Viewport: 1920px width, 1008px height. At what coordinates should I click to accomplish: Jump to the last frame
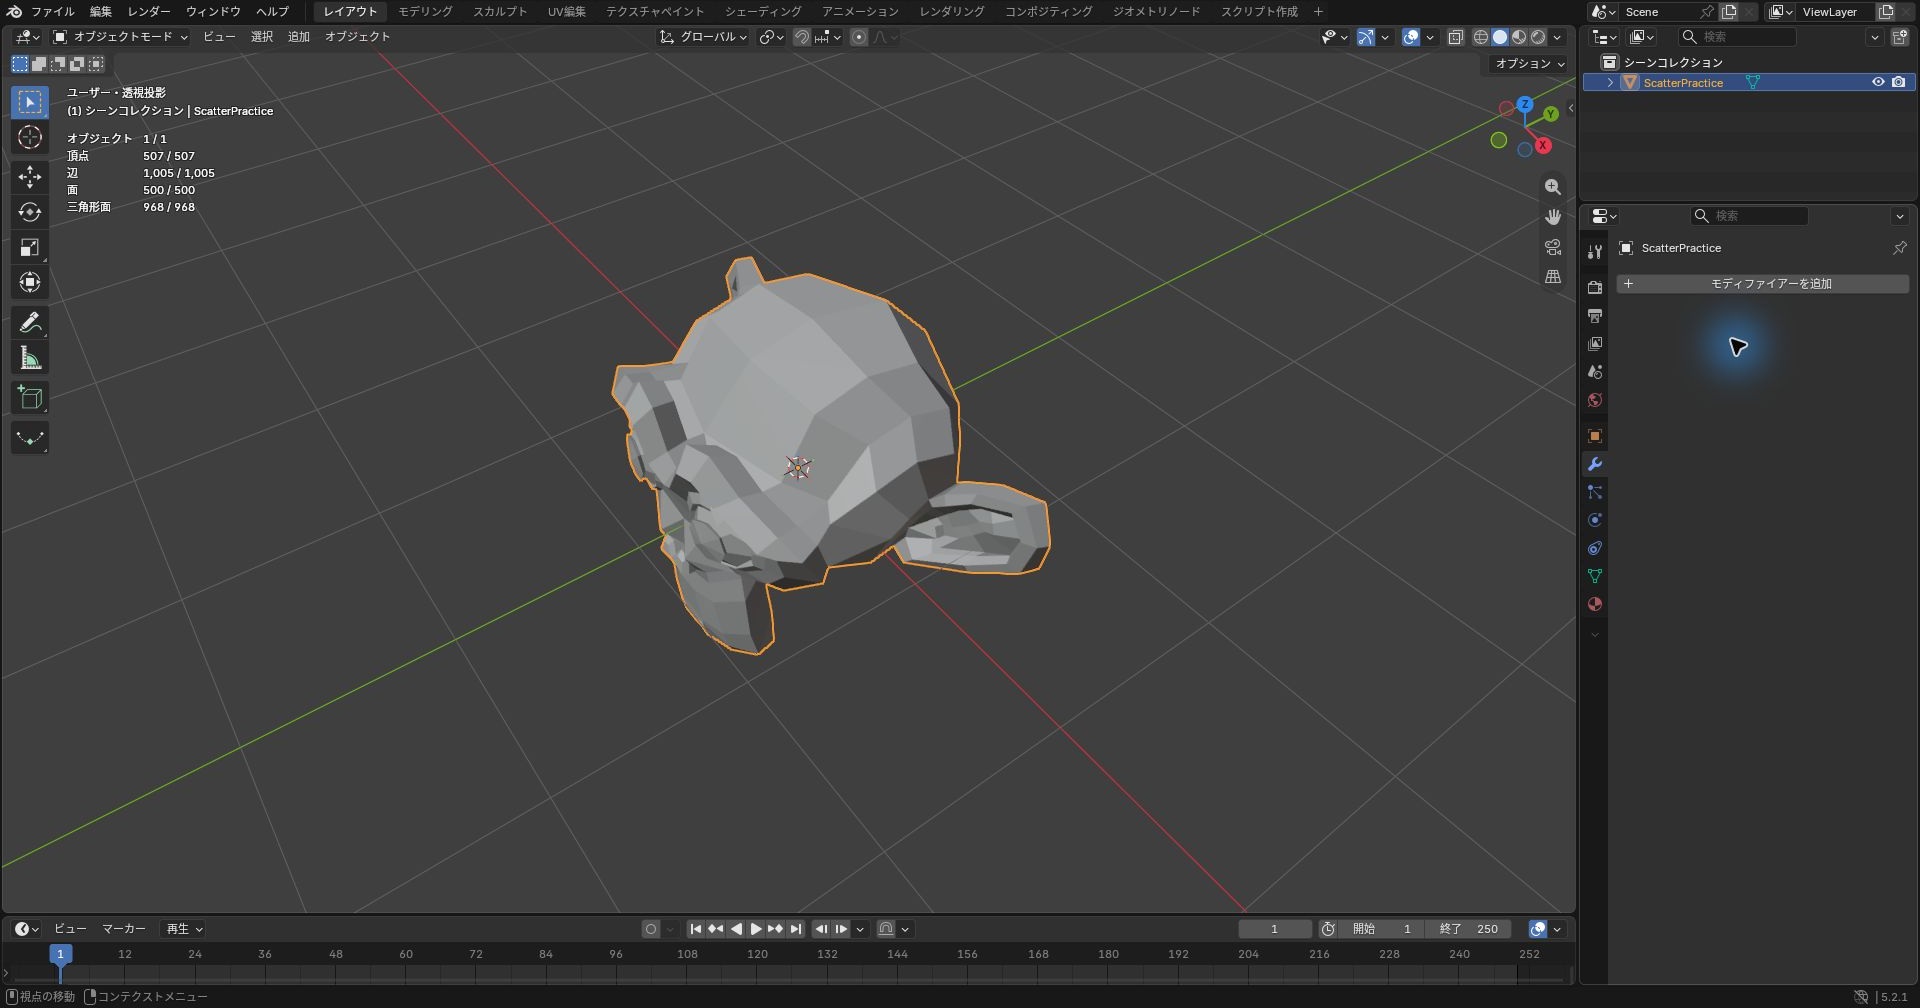point(796,928)
